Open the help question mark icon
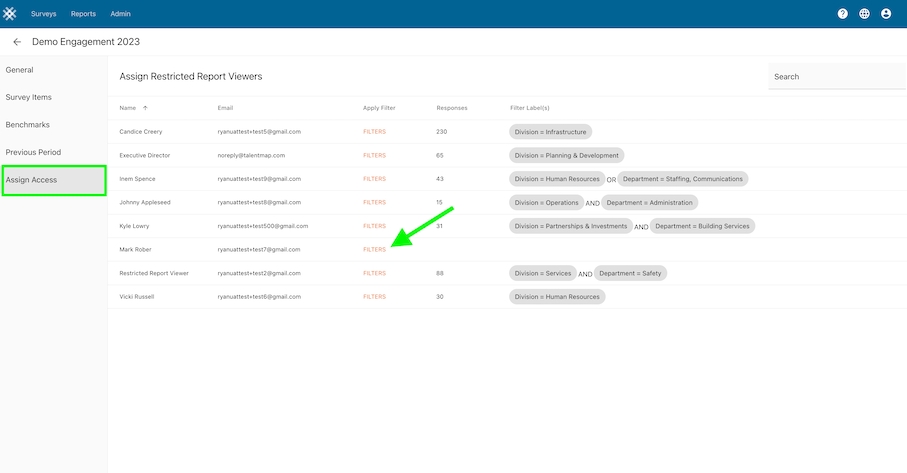Image resolution: width=907 pixels, height=473 pixels. [x=842, y=14]
